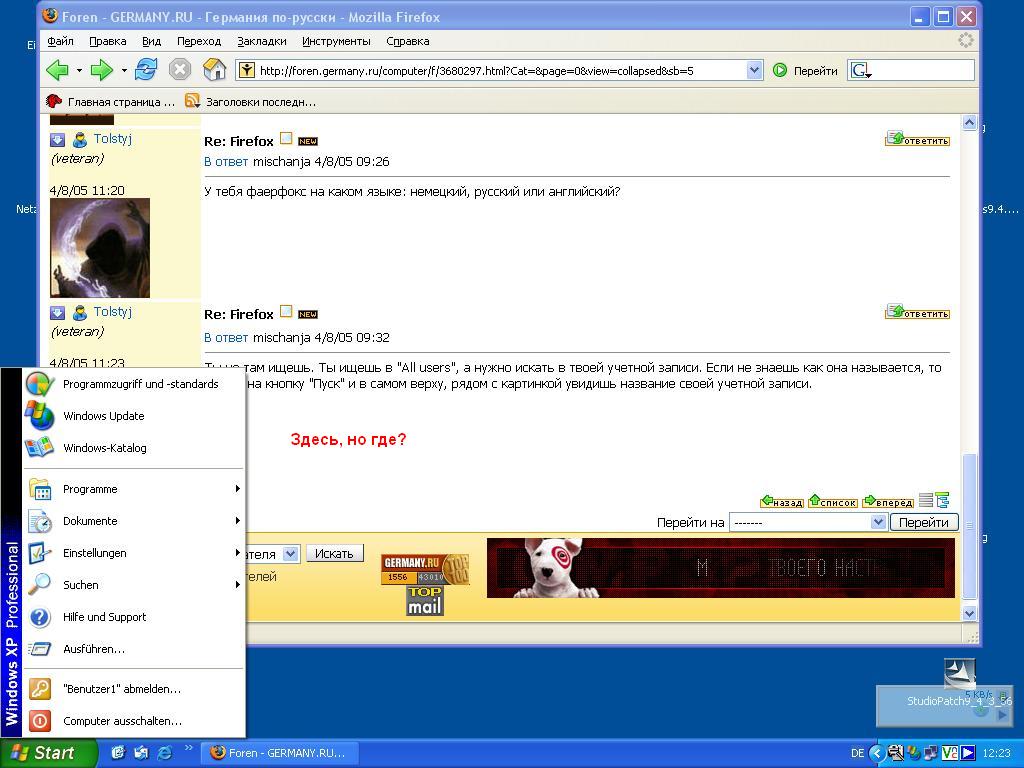Expand the Programme submenu in Start menu

[x=90, y=489]
